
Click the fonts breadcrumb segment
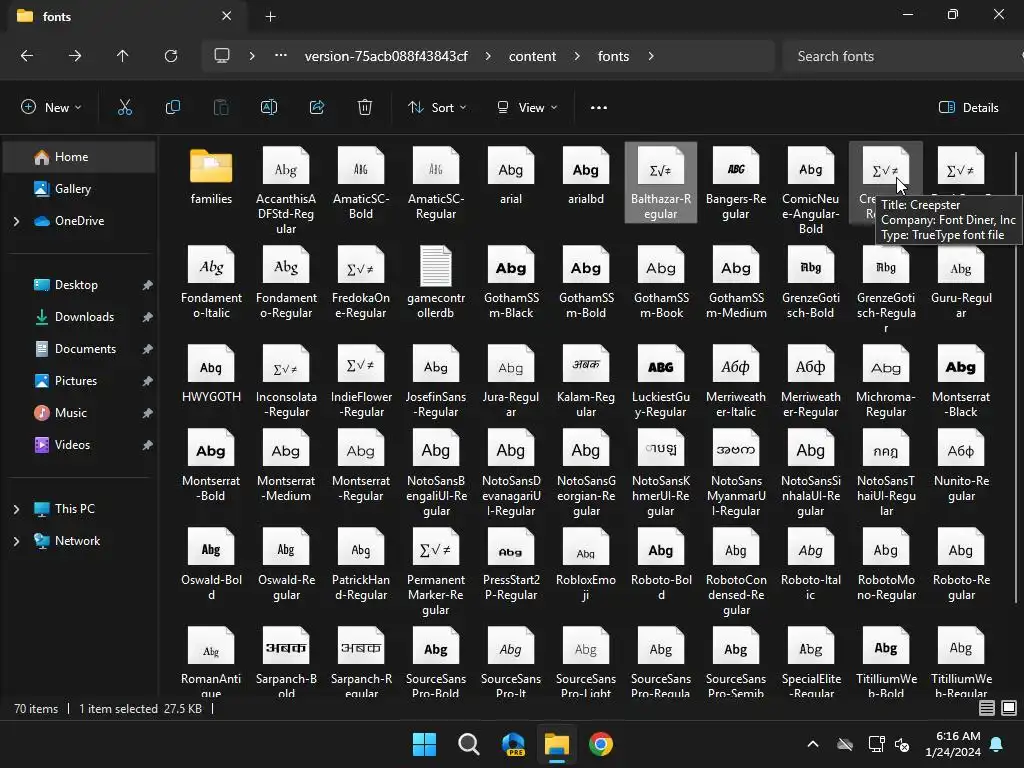click(613, 56)
